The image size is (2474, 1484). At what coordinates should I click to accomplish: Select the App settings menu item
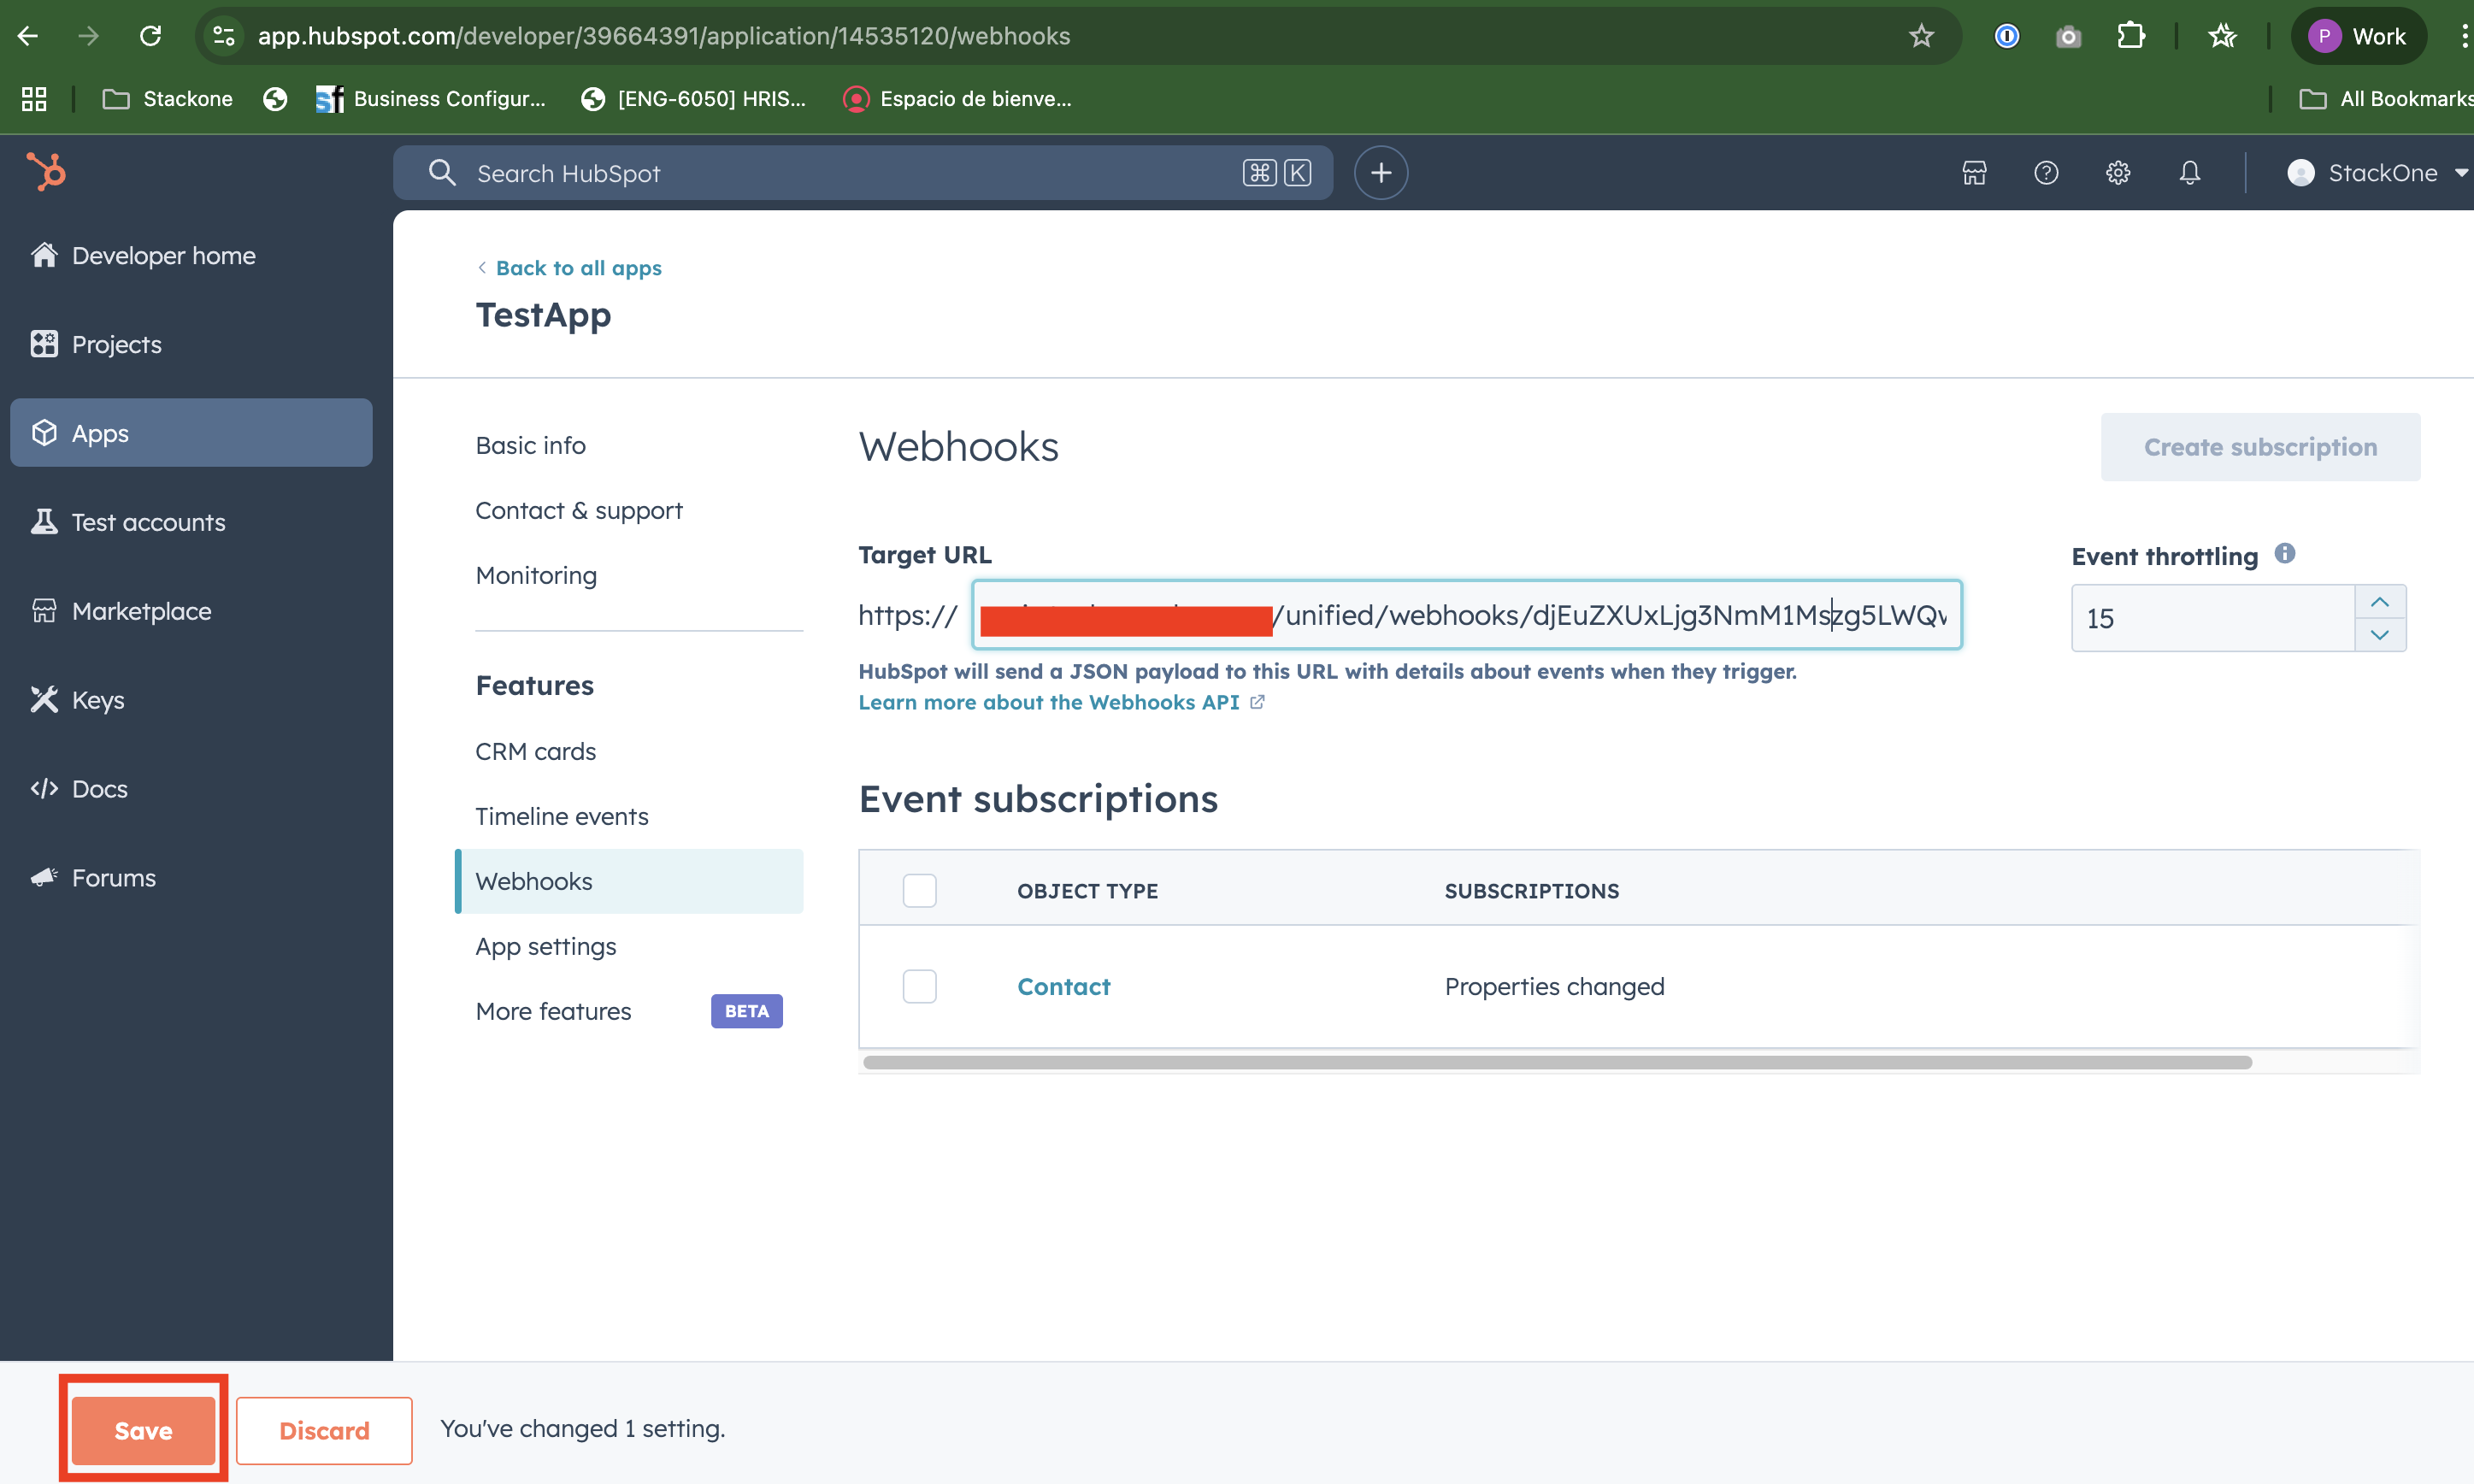click(546, 946)
